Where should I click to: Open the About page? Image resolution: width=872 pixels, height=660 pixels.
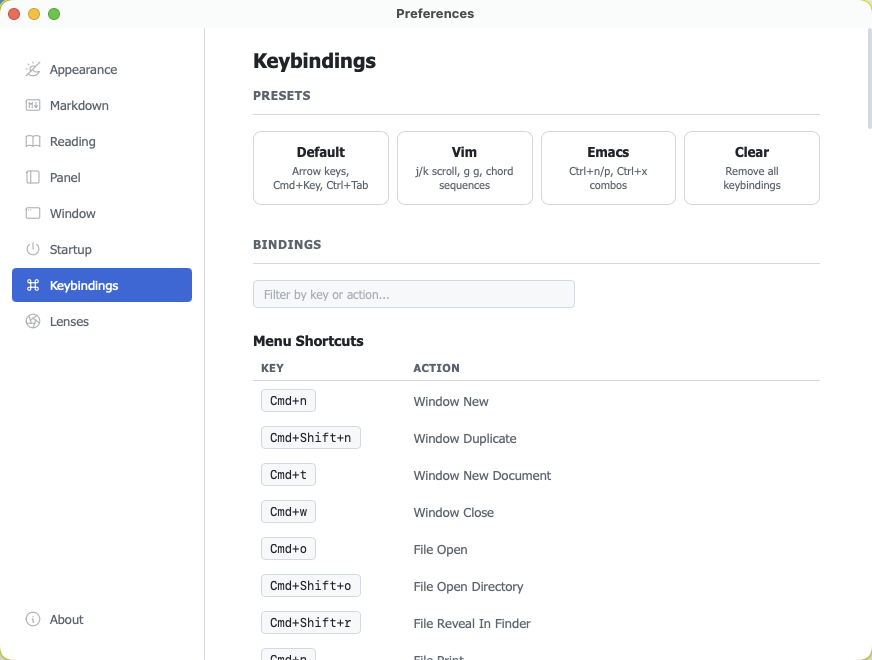coord(102,619)
